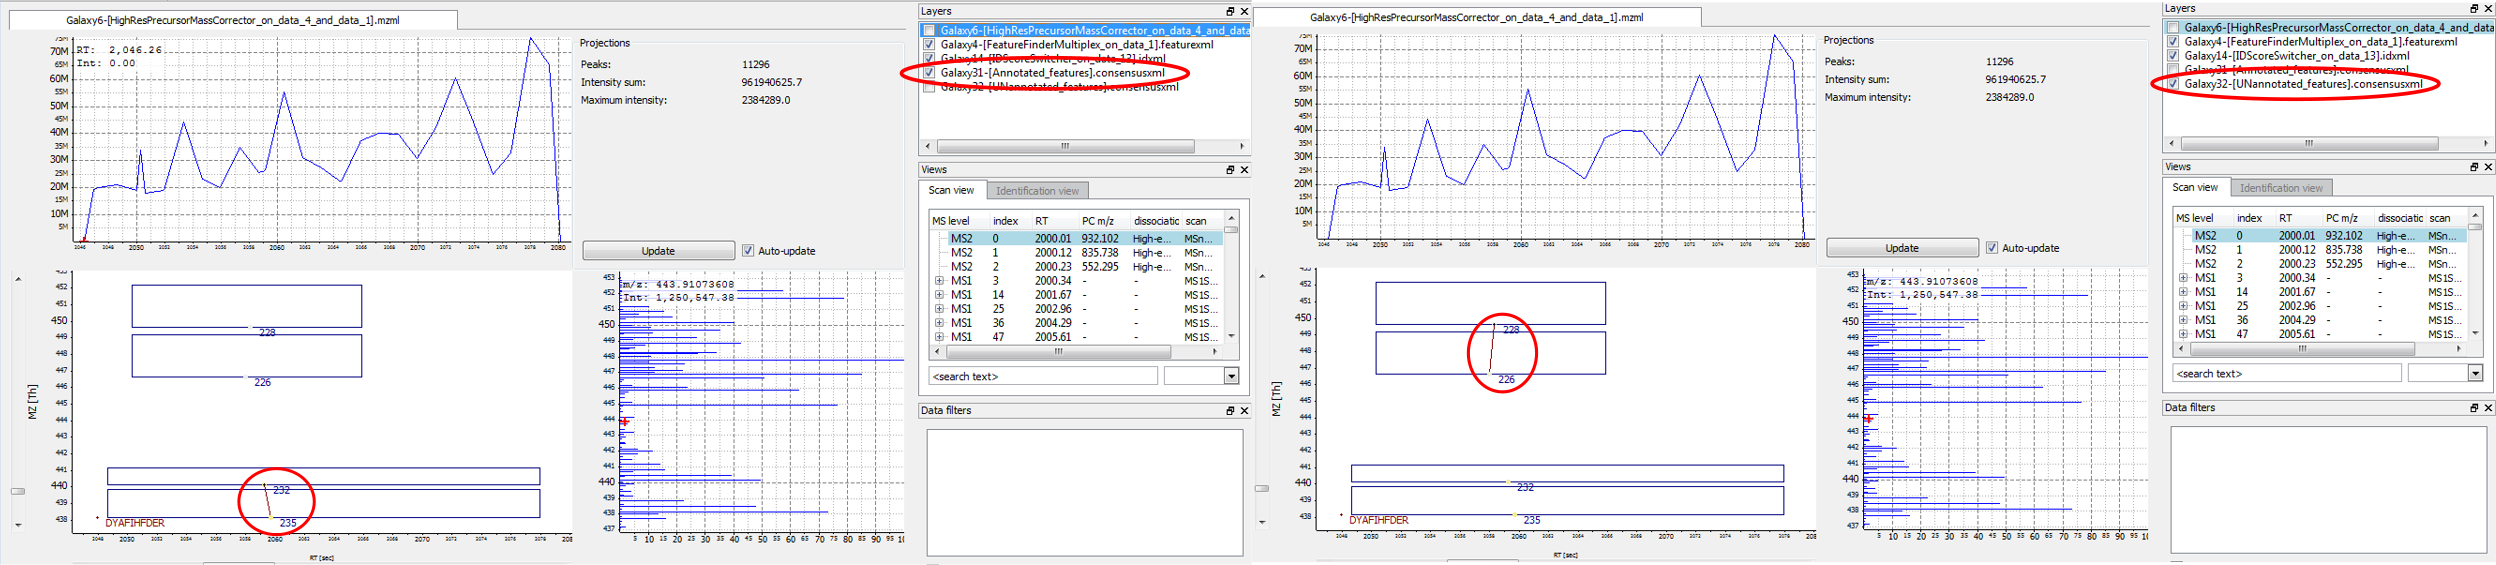Close the Data filters panel in left window
The height and width of the screenshot is (565, 2496).
coord(1244,411)
